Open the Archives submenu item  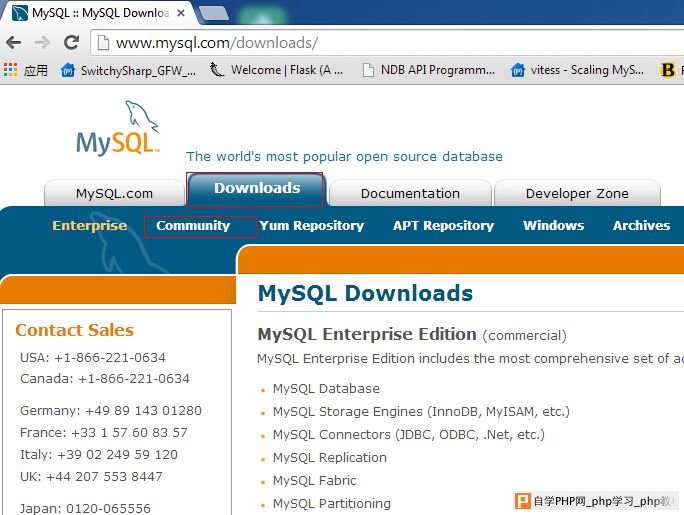641,225
